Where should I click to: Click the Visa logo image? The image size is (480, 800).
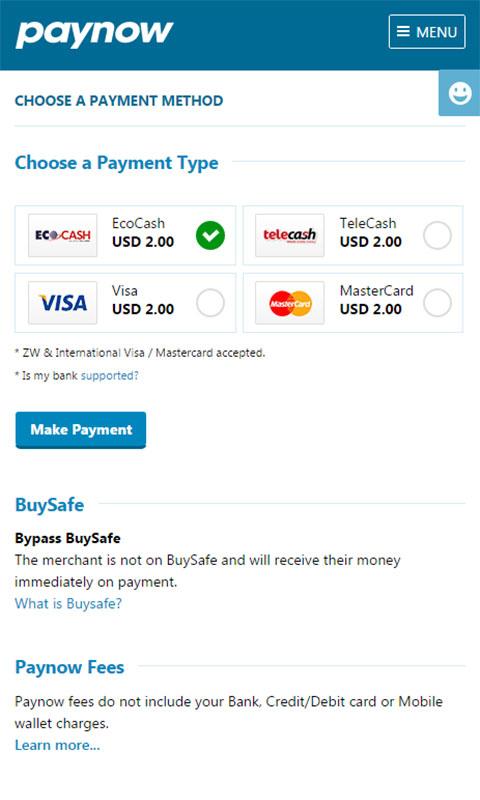pos(63,303)
